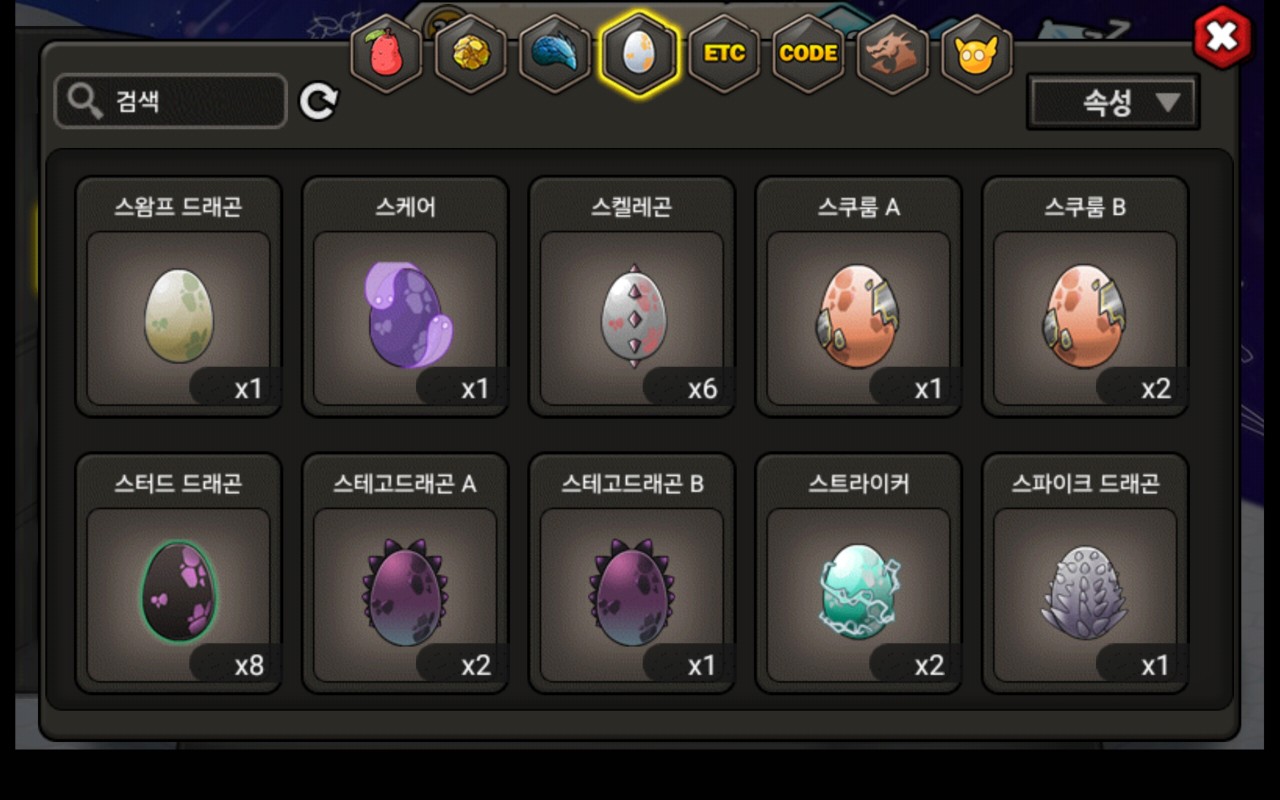Select the egg inventory tab
Viewport: 1280px width, 800px height.
pyautogui.click(x=639, y=54)
